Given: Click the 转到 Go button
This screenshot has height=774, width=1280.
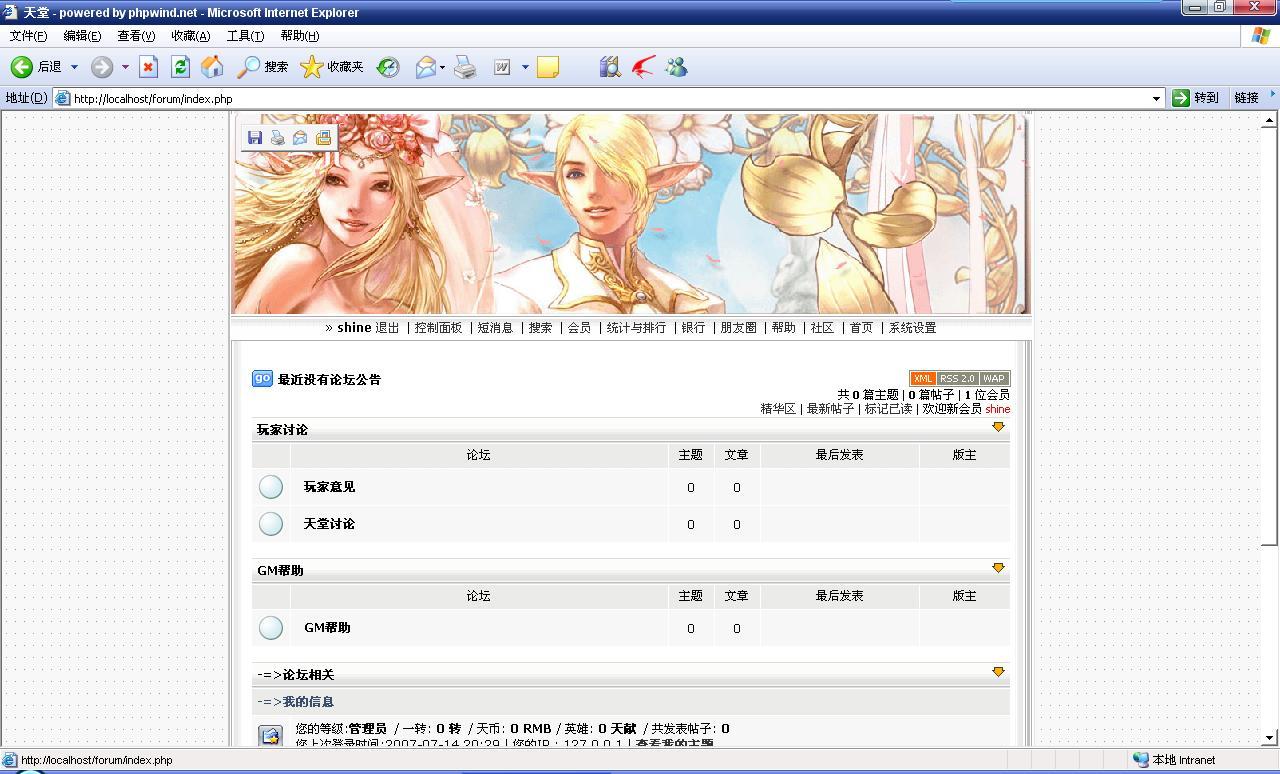Looking at the screenshot, I should [x=1196, y=98].
